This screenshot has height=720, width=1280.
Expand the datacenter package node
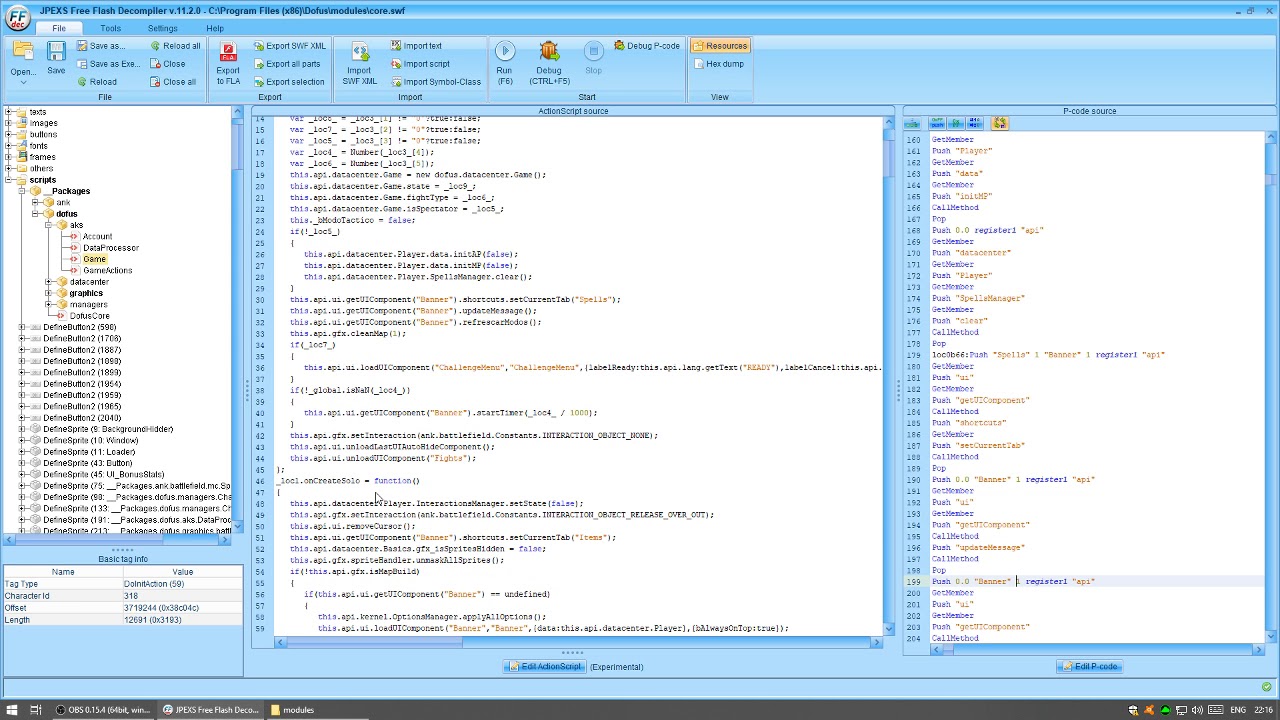pyautogui.click(x=49, y=282)
